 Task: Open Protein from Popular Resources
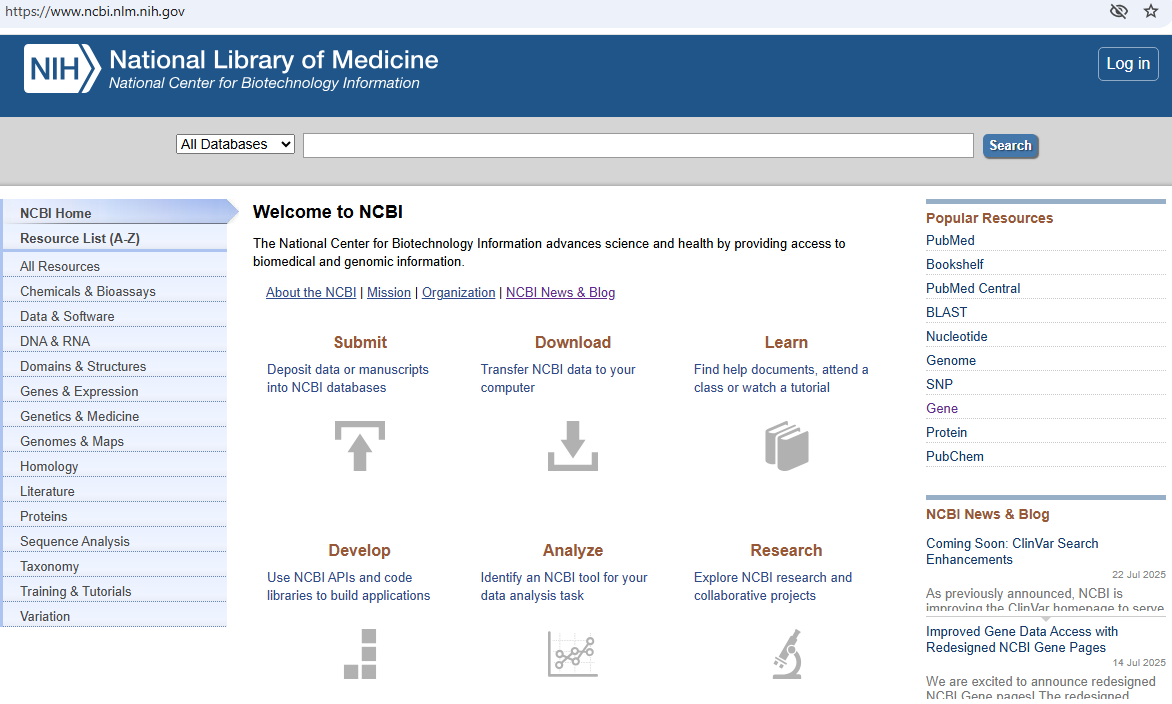[946, 432]
